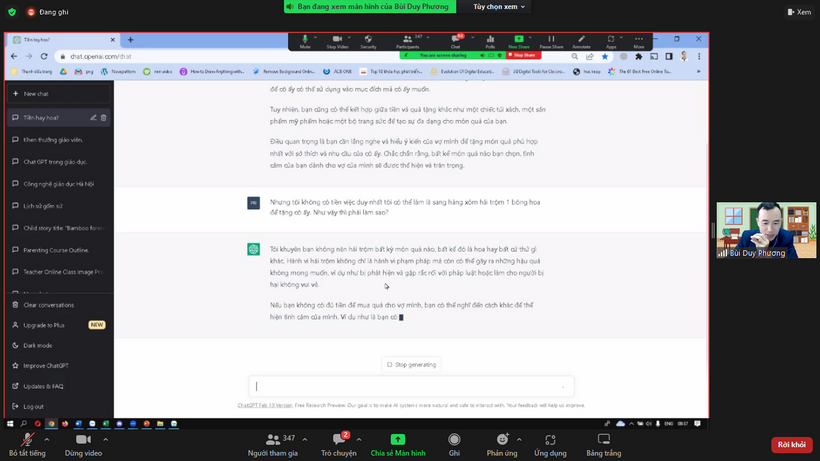820x461 pixels.
Task: Click Stop Video in shared Zoom toolbar
Action: coord(337,42)
